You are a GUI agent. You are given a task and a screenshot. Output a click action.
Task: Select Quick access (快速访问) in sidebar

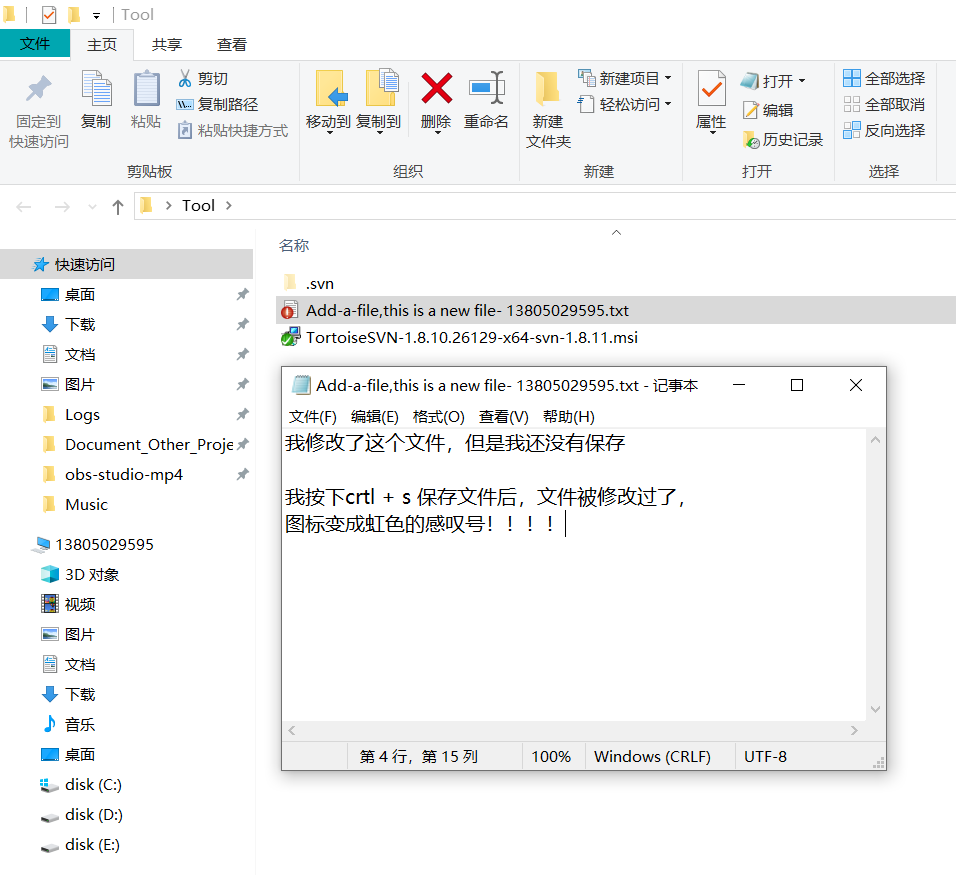tap(127, 264)
